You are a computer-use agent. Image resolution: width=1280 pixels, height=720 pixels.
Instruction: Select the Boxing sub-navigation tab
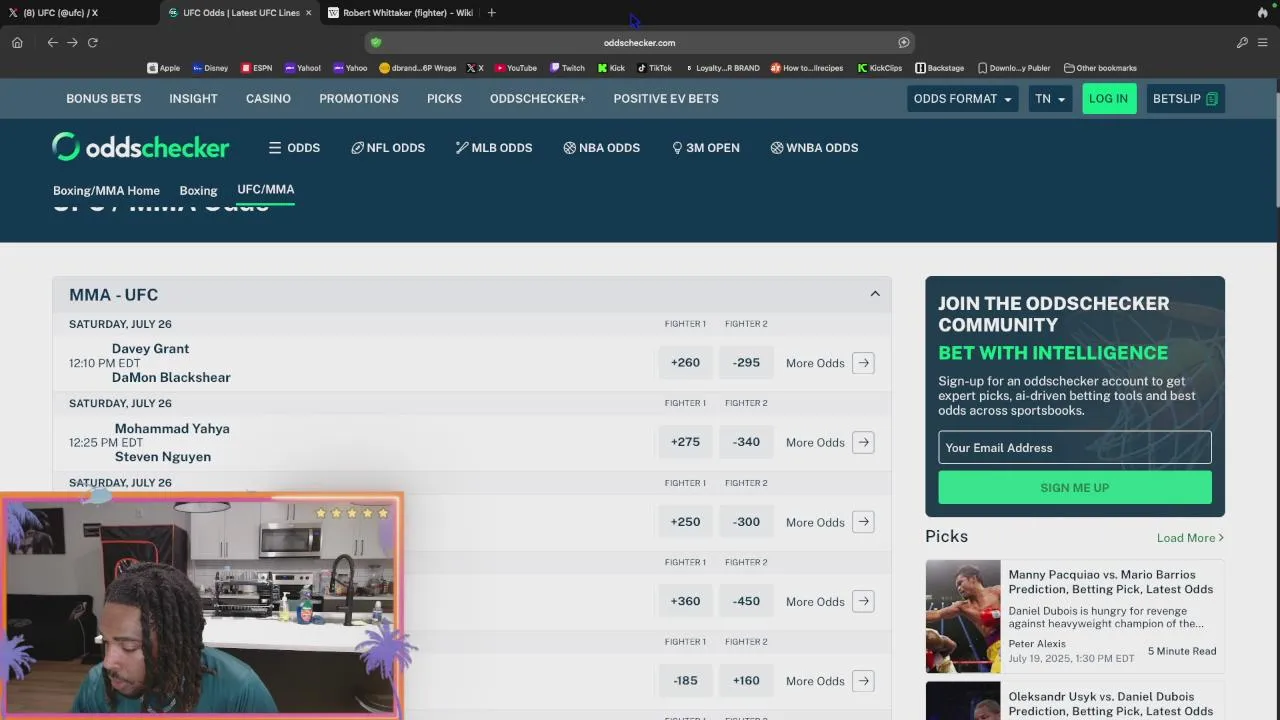coord(198,190)
